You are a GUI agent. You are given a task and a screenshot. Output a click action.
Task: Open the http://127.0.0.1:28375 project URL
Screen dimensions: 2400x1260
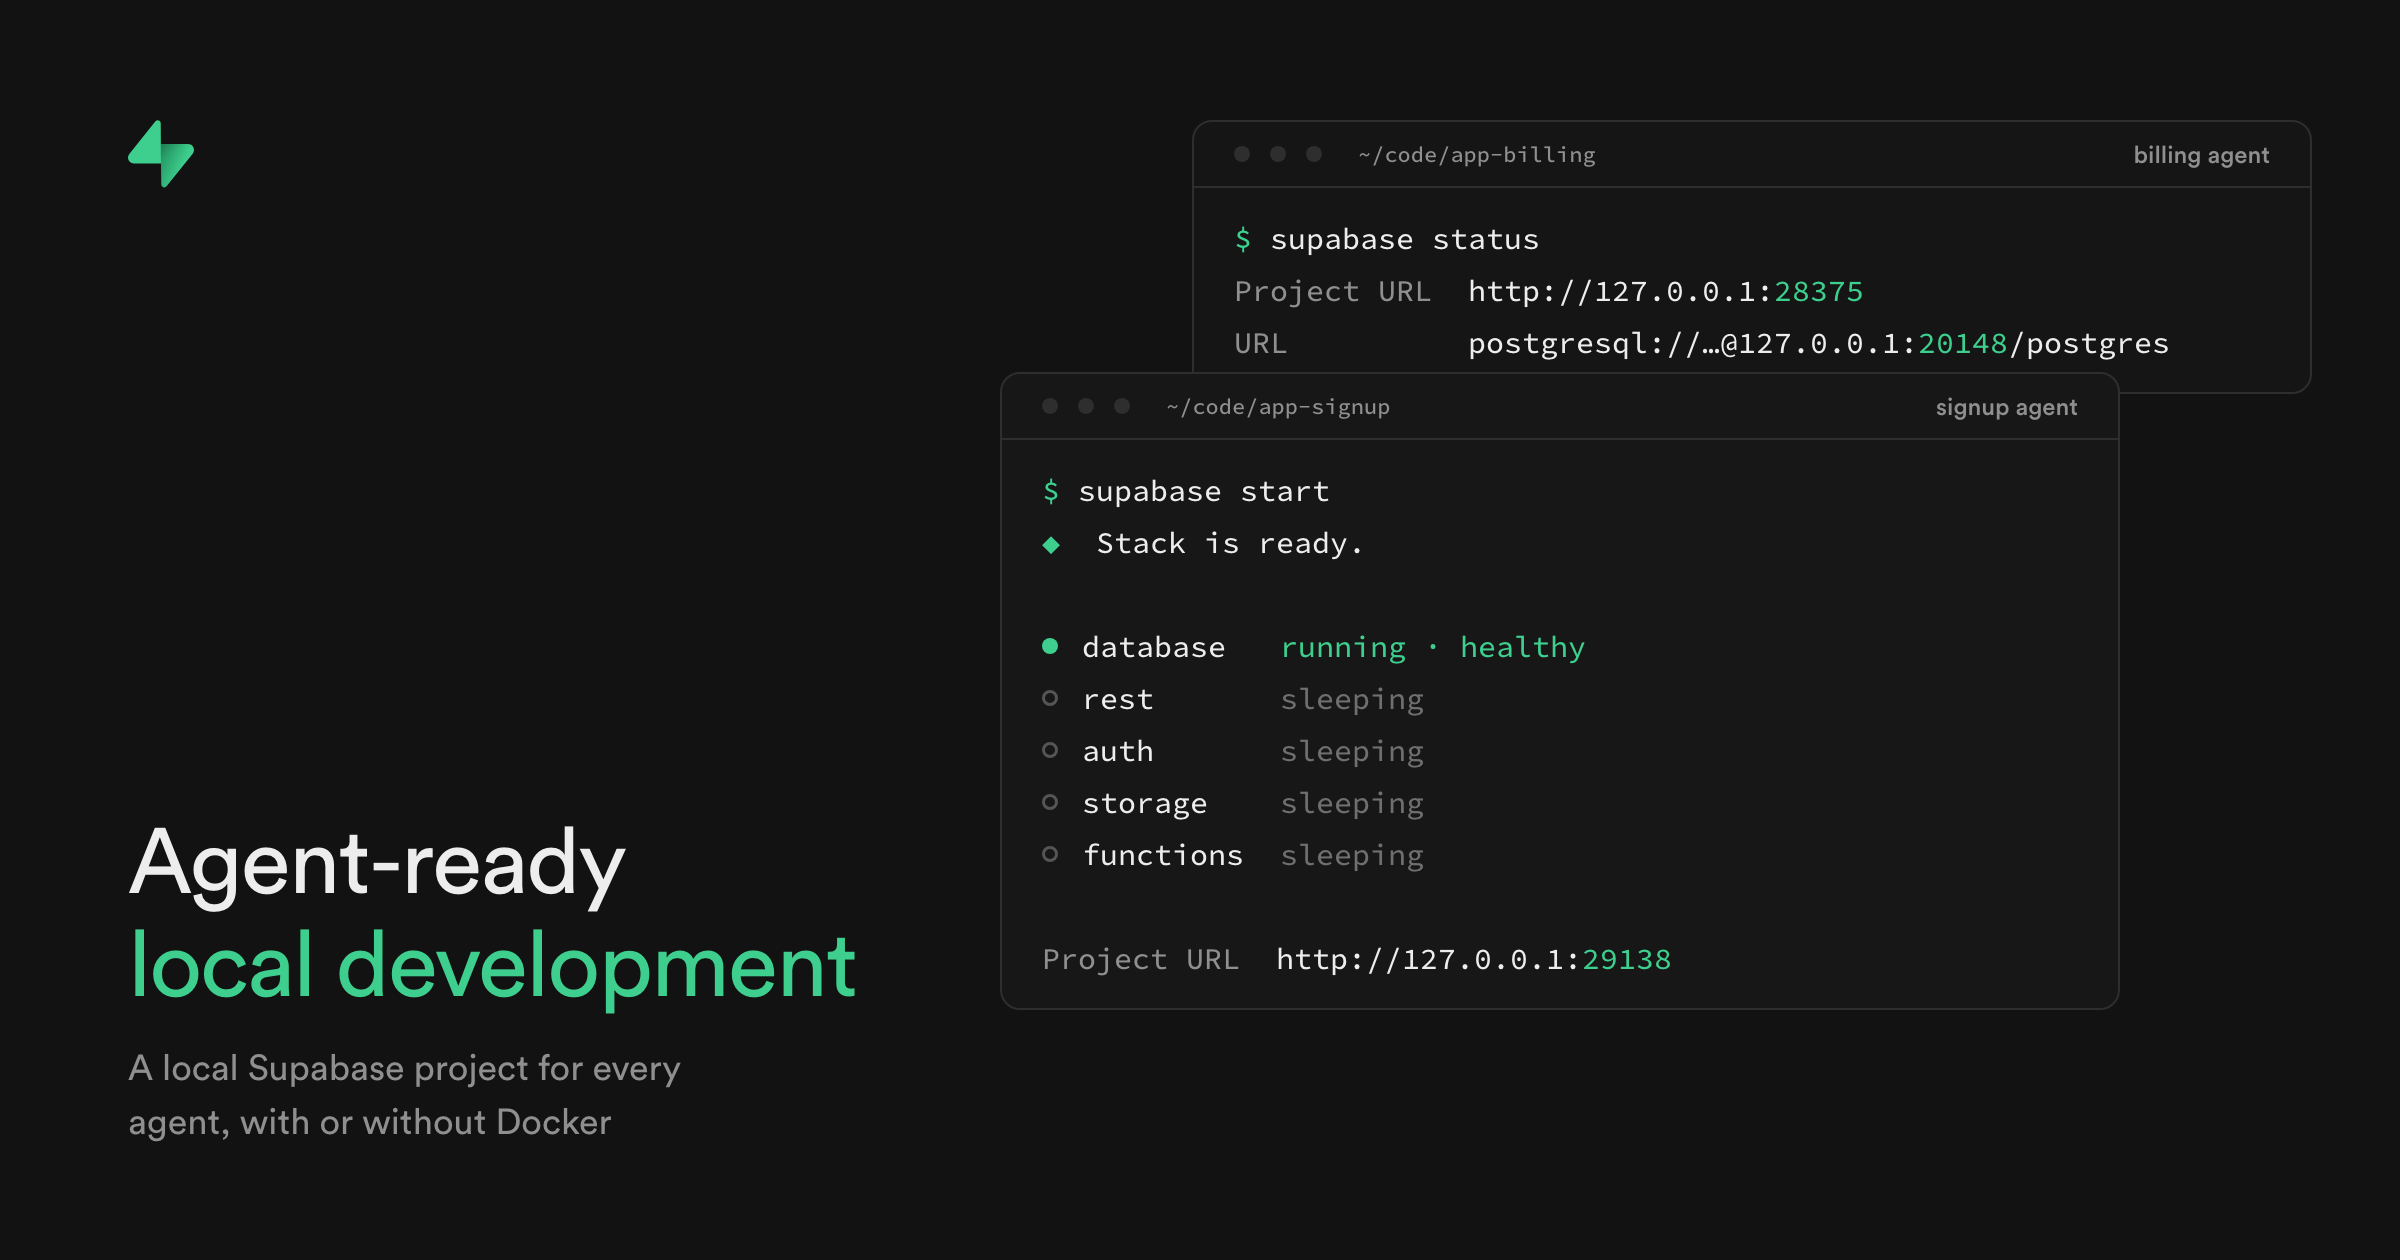click(x=1665, y=292)
